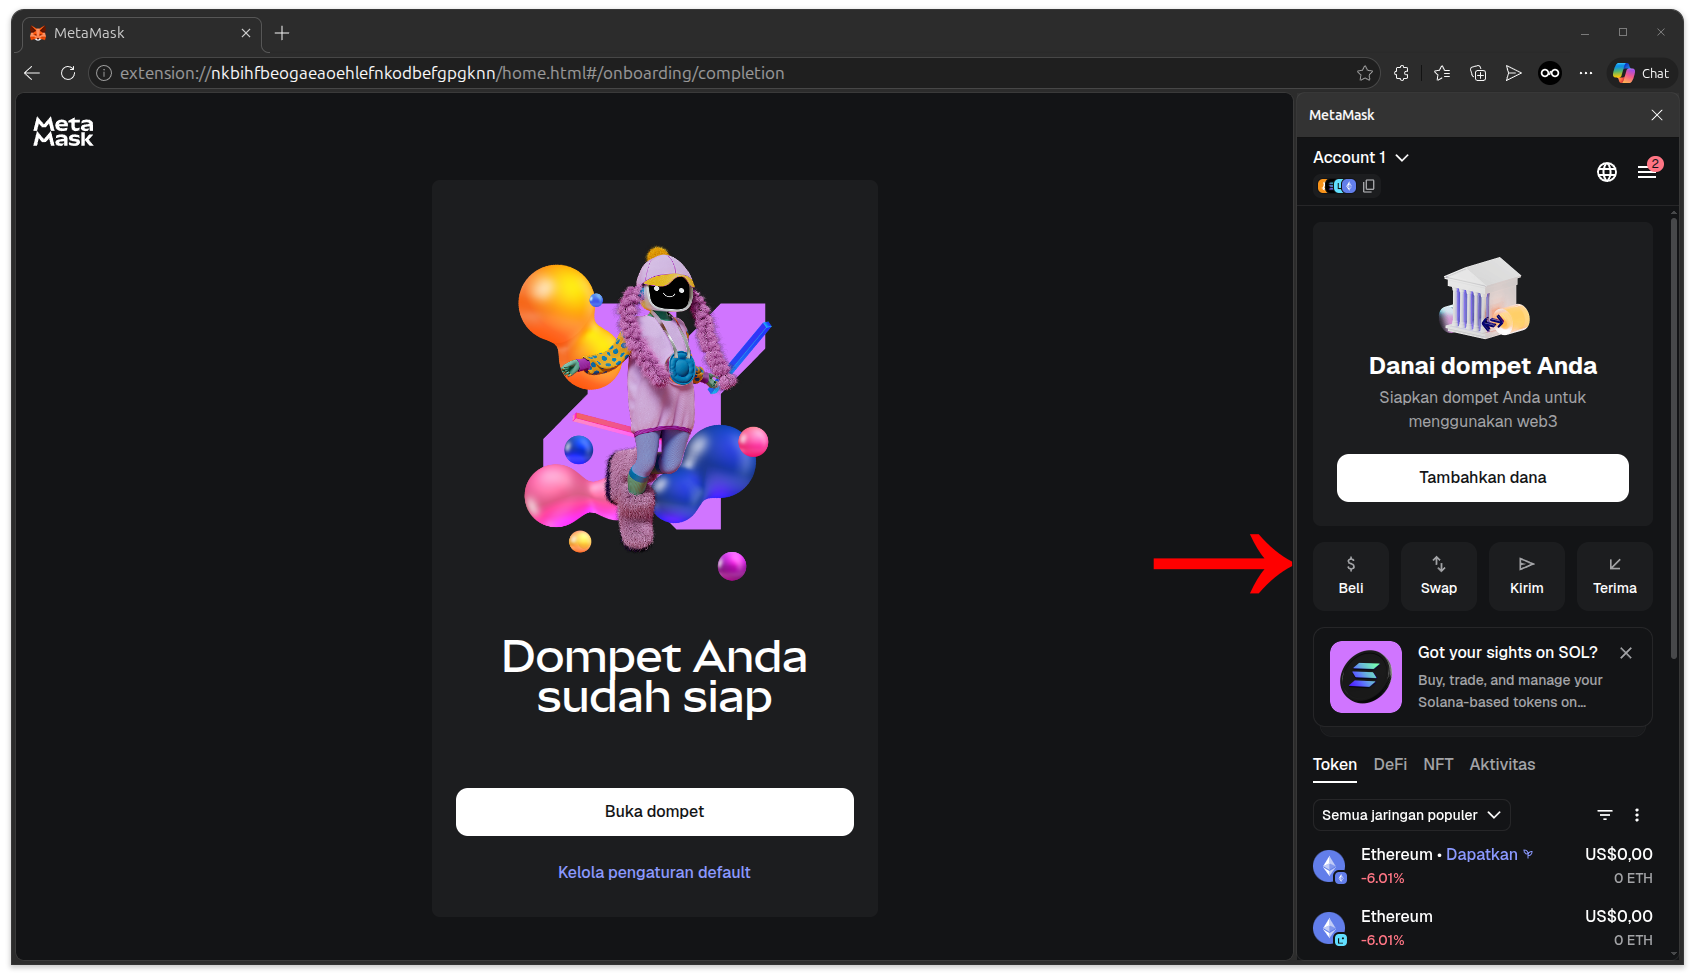Click the 'Buka dompet' button
1695x979 pixels.
[654, 811]
